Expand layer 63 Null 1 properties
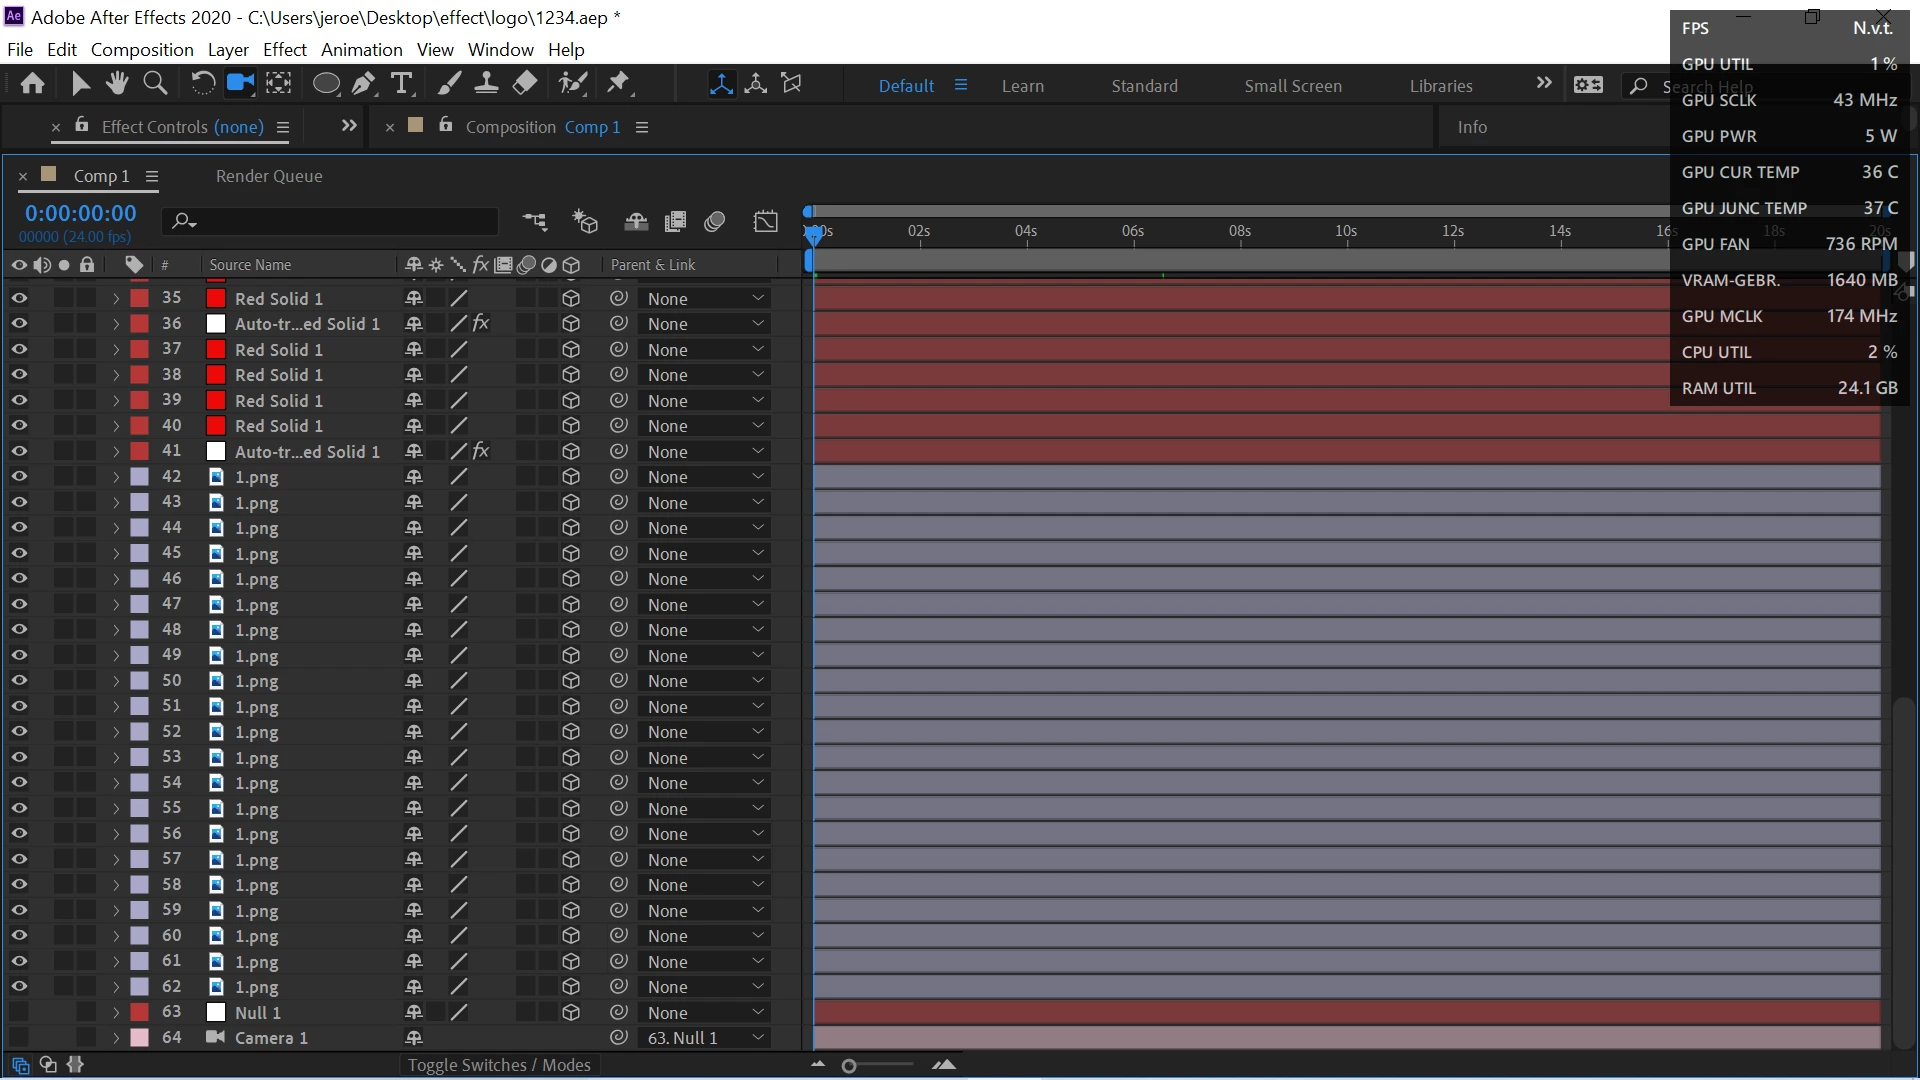Viewport: 1920px width, 1080px height. click(116, 1013)
